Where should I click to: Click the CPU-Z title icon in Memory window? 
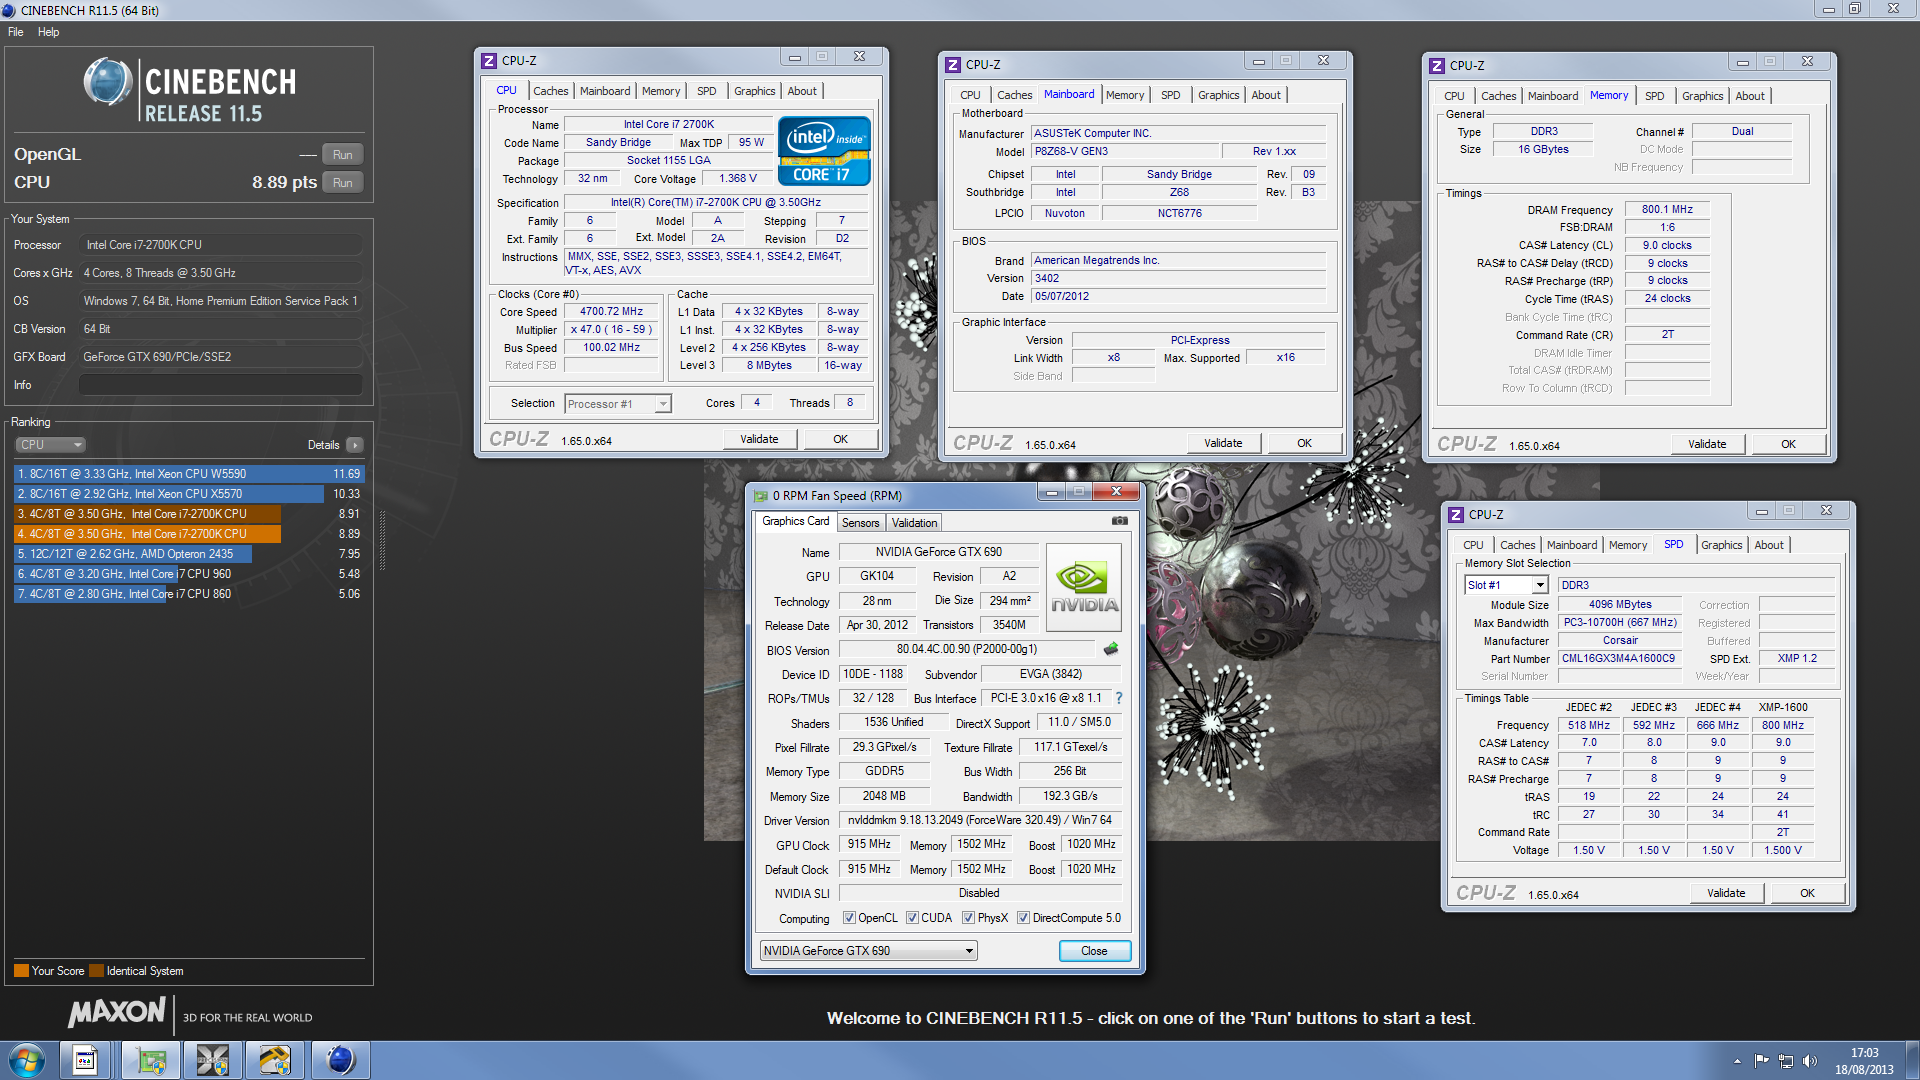coord(1437,66)
